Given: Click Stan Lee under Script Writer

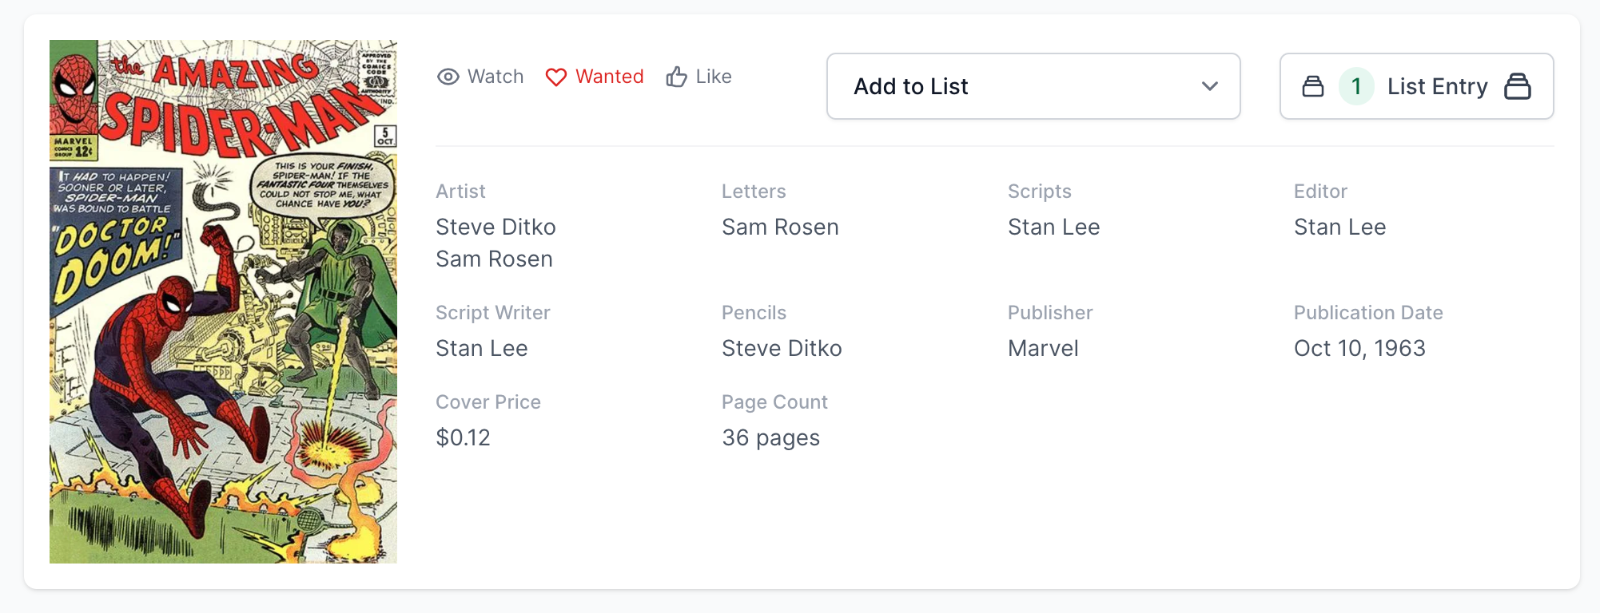Looking at the screenshot, I should click(481, 348).
